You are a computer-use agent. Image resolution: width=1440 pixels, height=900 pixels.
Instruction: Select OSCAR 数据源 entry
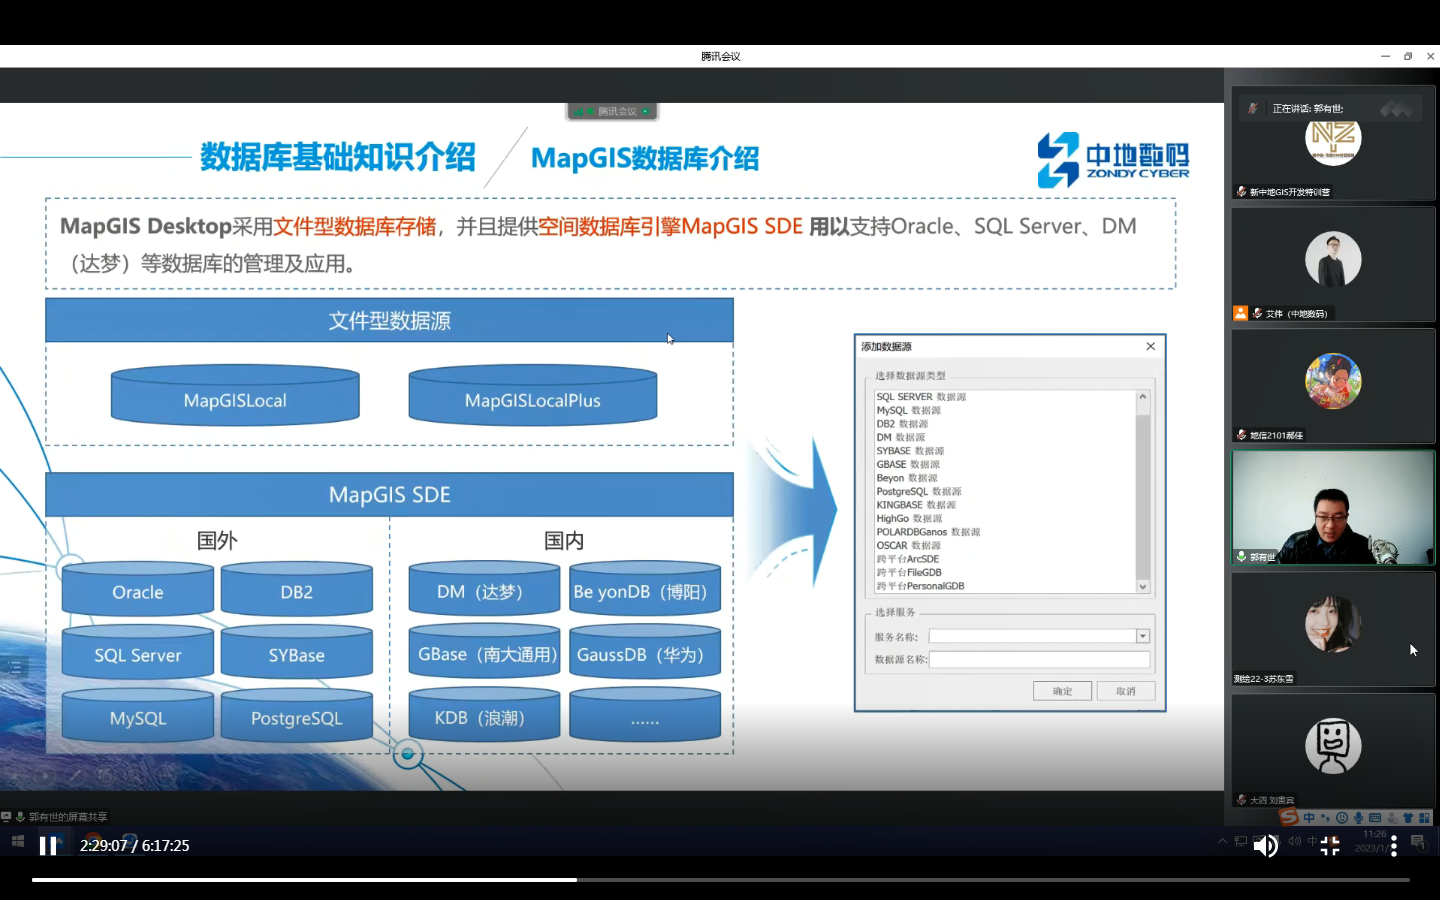(908, 545)
